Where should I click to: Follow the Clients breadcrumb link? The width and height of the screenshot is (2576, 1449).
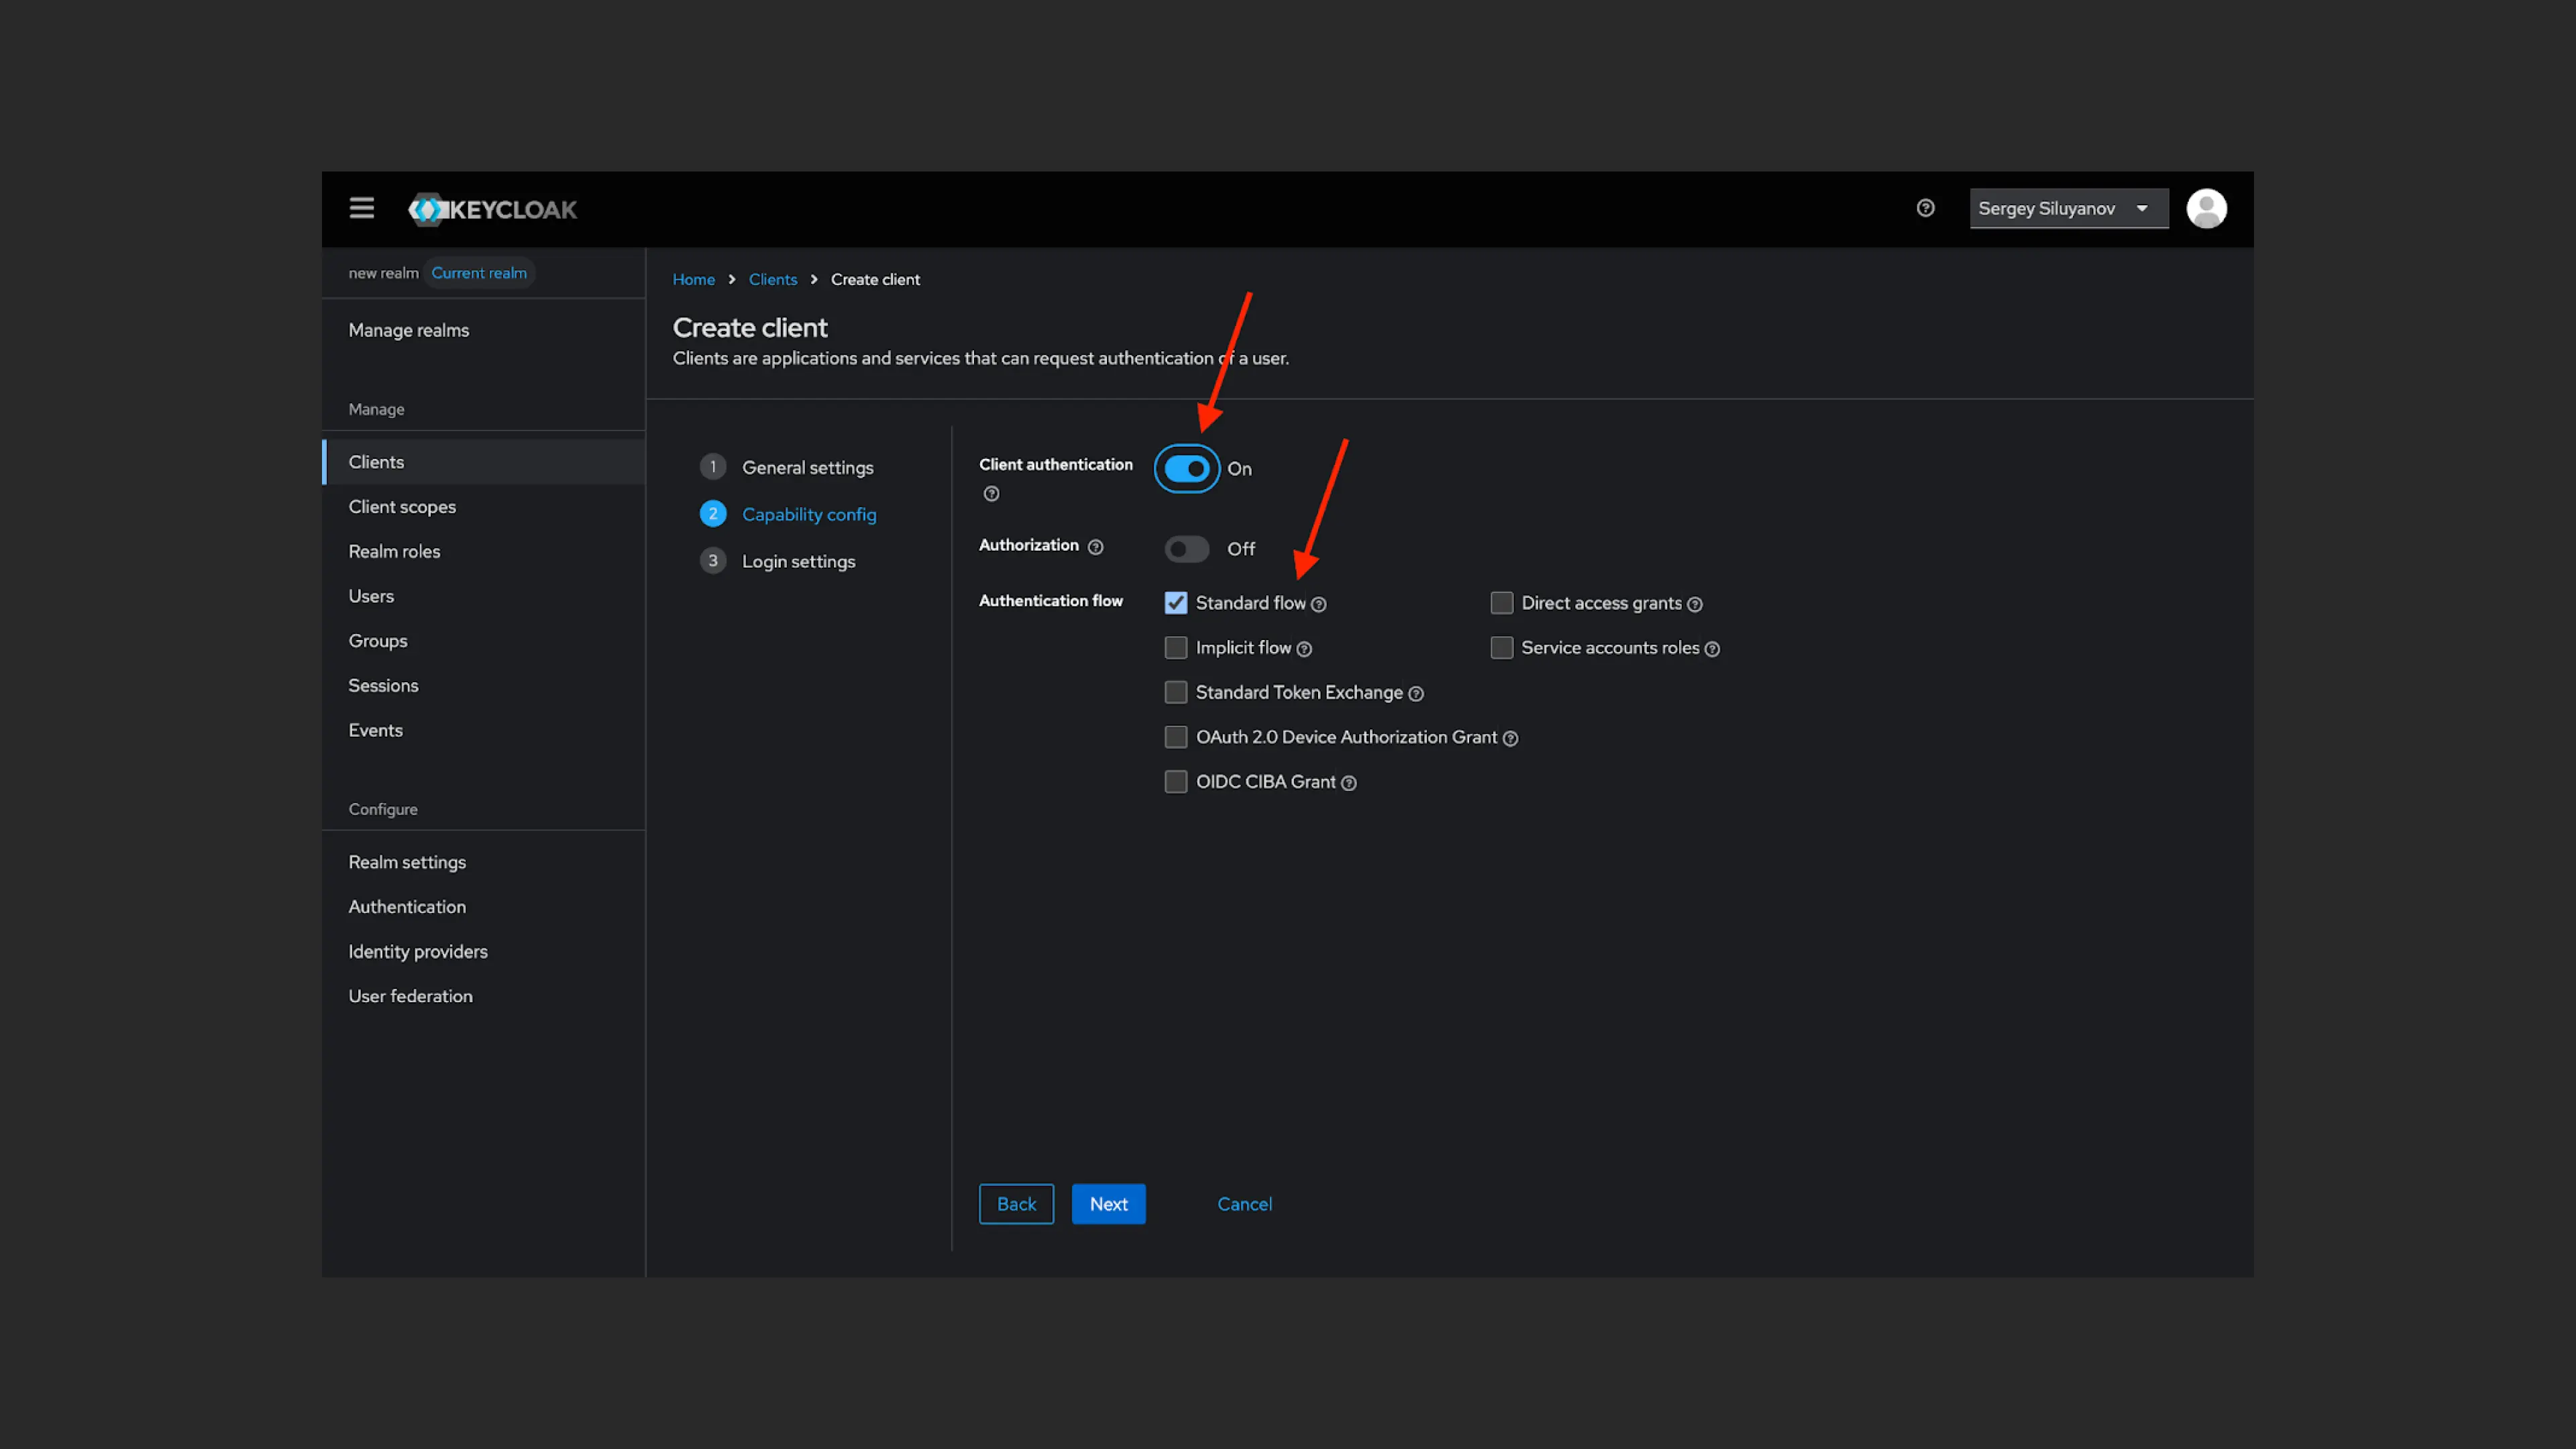(772, 279)
